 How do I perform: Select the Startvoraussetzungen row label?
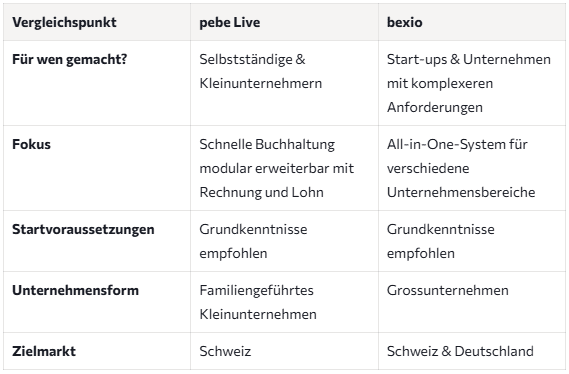coord(83,229)
